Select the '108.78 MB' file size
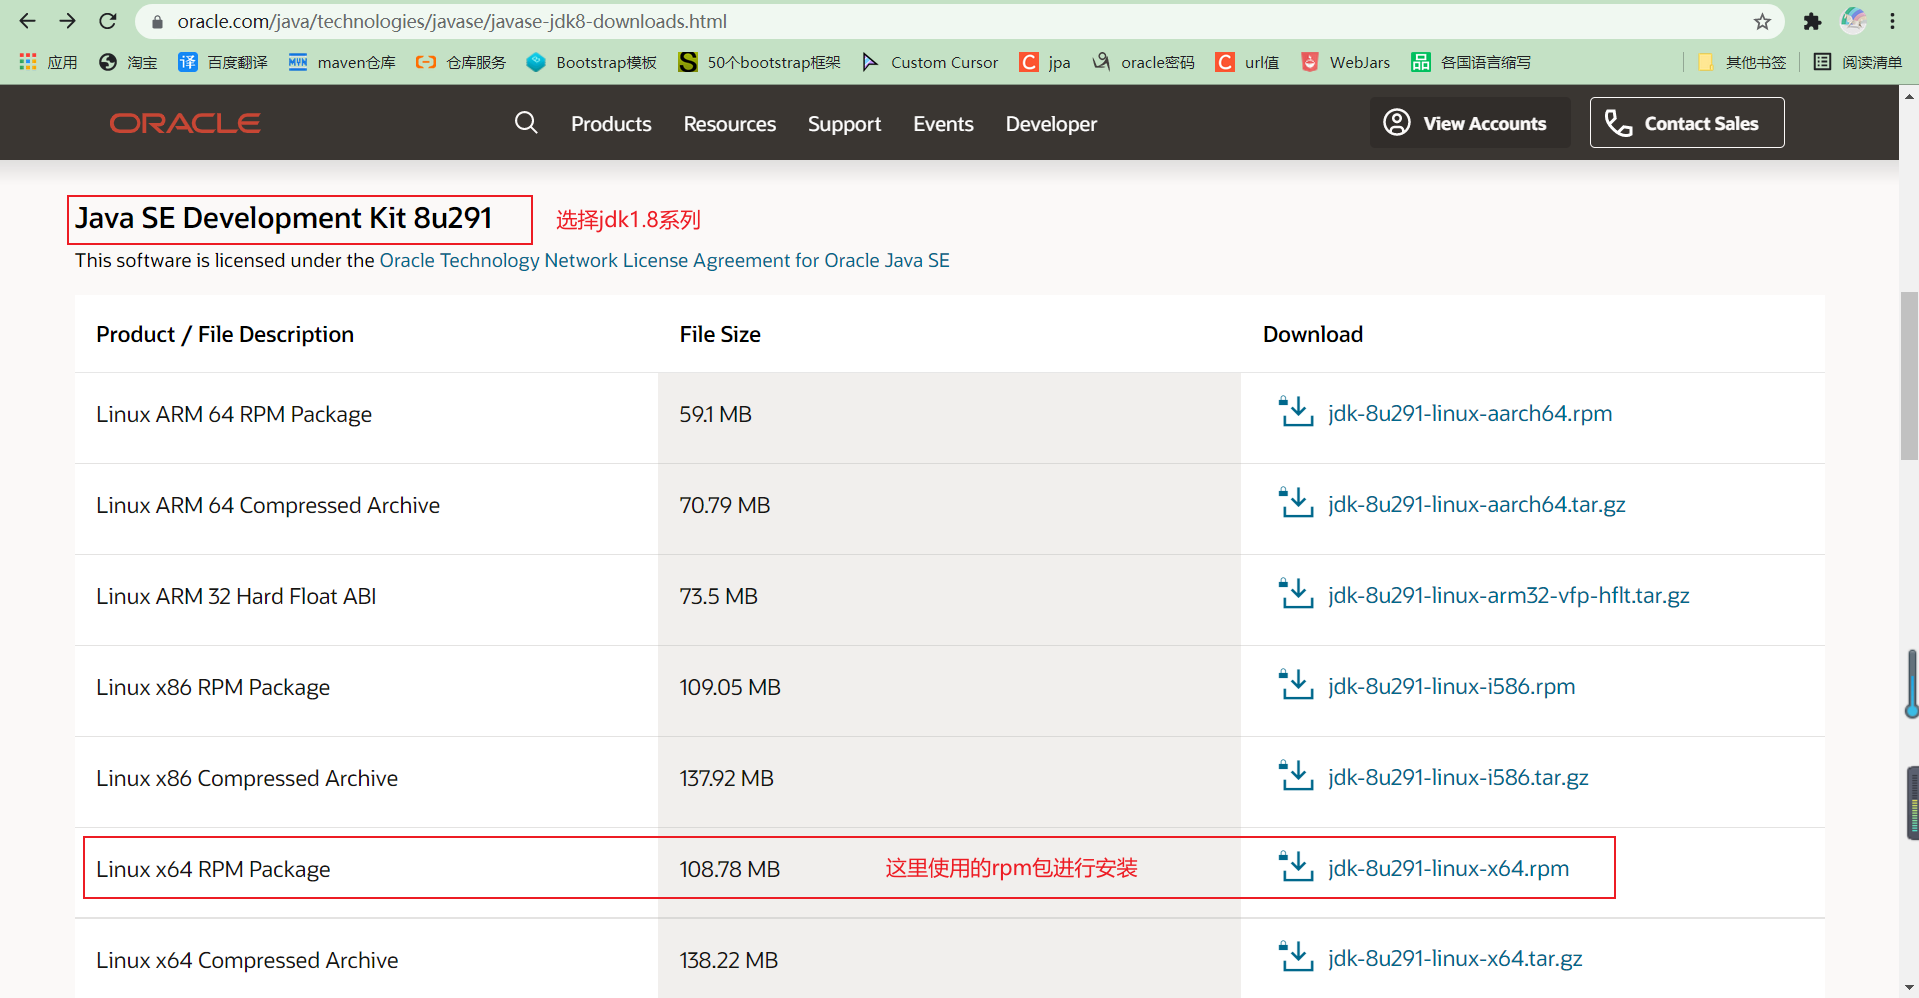 (729, 869)
